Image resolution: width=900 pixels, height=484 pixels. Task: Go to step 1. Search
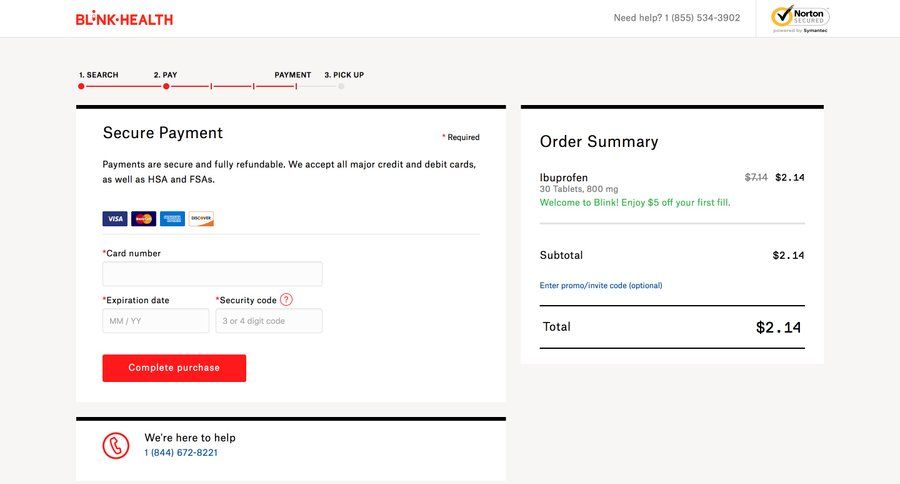coord(98,75)
